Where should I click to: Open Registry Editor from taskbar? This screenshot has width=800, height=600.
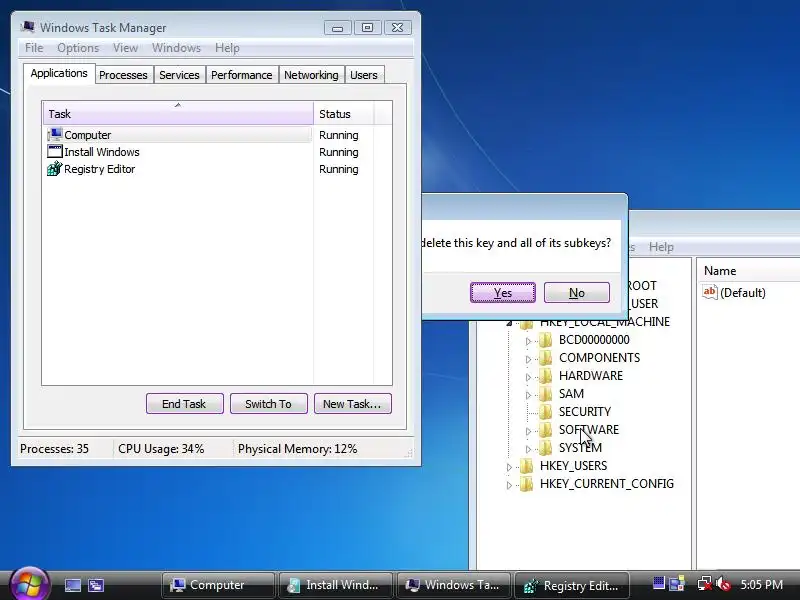click(571, 585)
